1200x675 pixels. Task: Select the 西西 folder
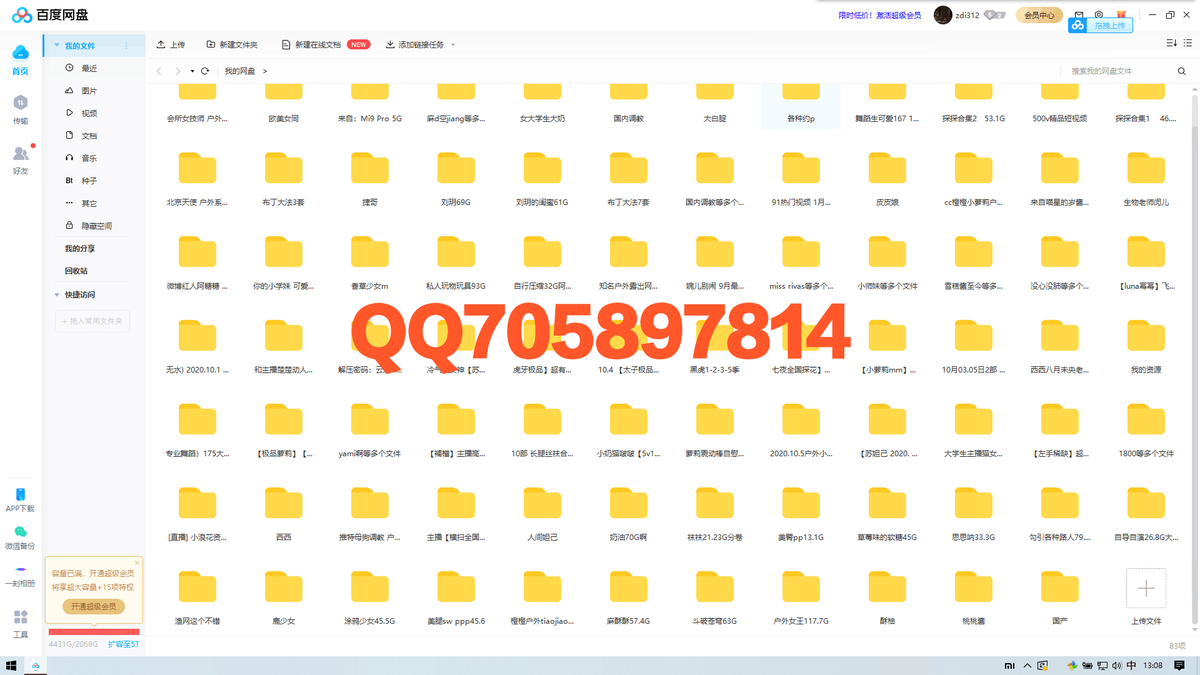pos(284,514)
